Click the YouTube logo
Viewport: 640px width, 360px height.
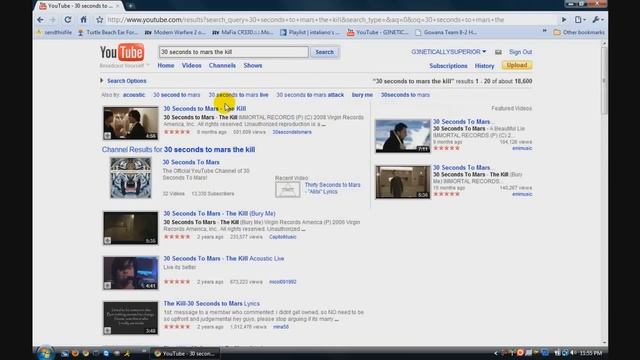tap(122, 53)
